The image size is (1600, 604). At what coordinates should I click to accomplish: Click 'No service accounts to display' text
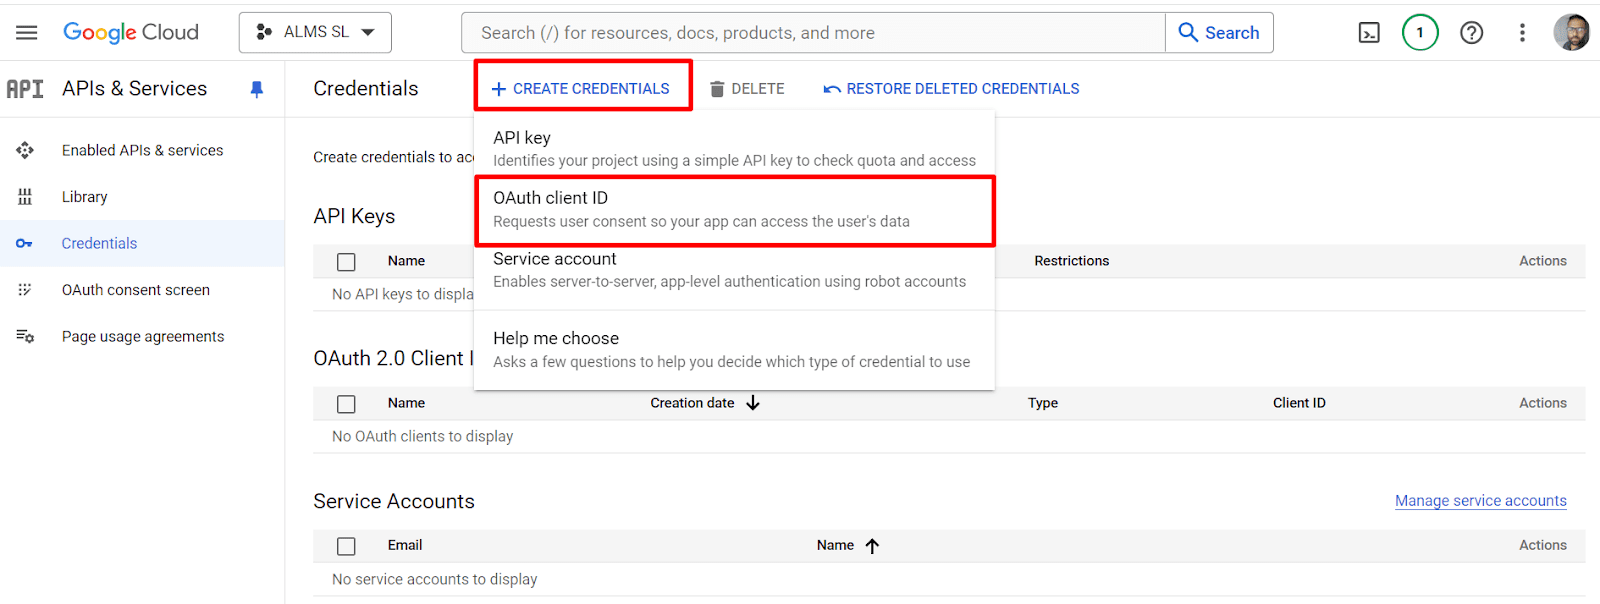(434, 579)
